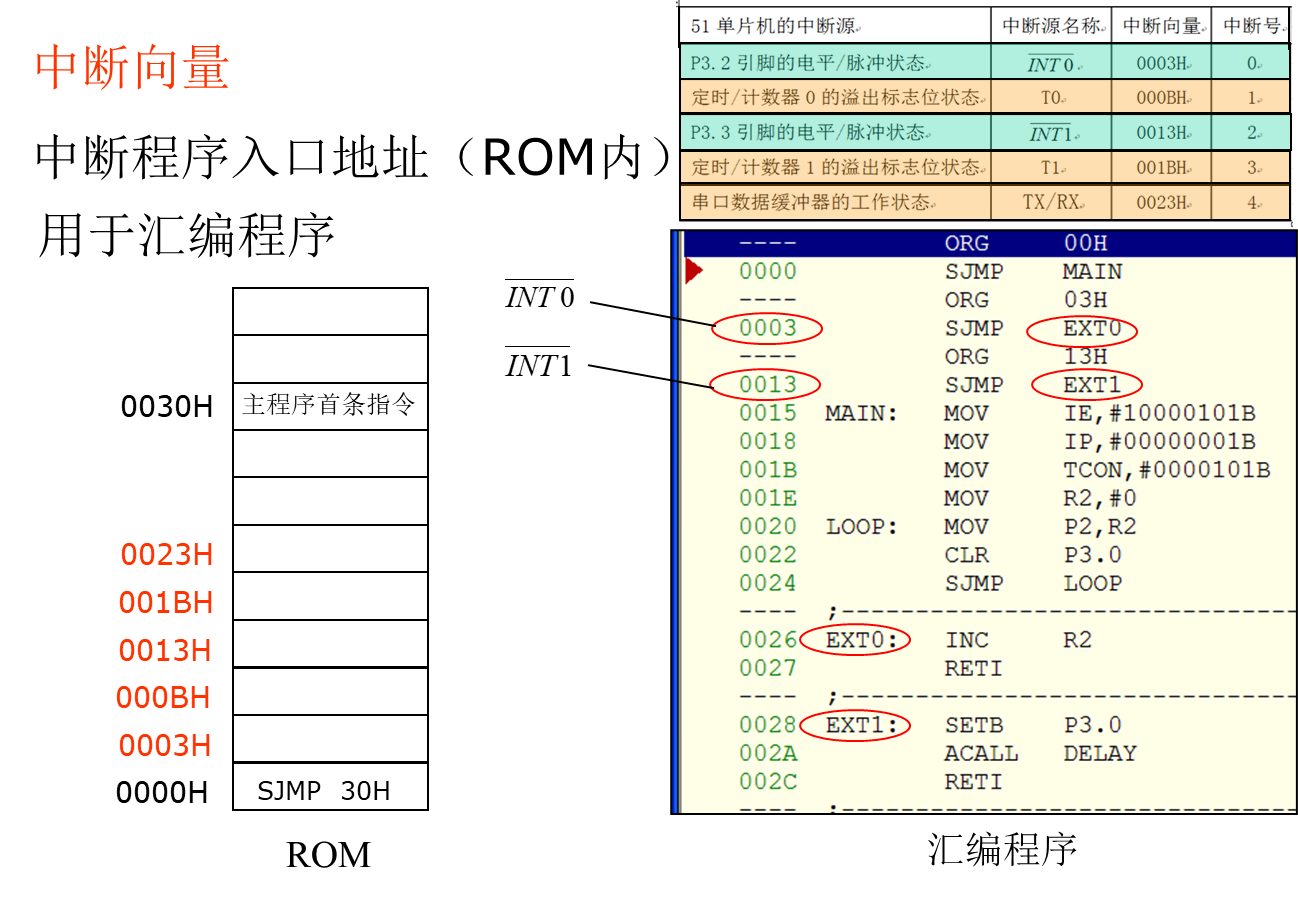Viewport: 1298px width, 899px height.
Task: Click the 001BH vector cell in the table
Action: 1162,167
